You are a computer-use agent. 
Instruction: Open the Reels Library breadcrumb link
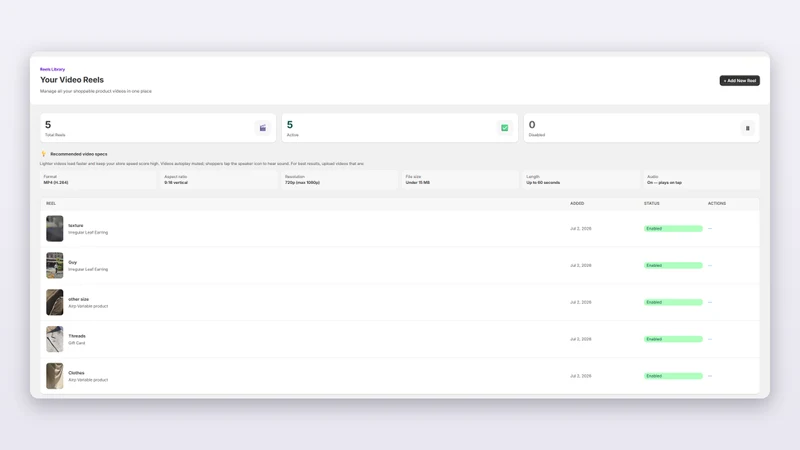click(53, 69)
